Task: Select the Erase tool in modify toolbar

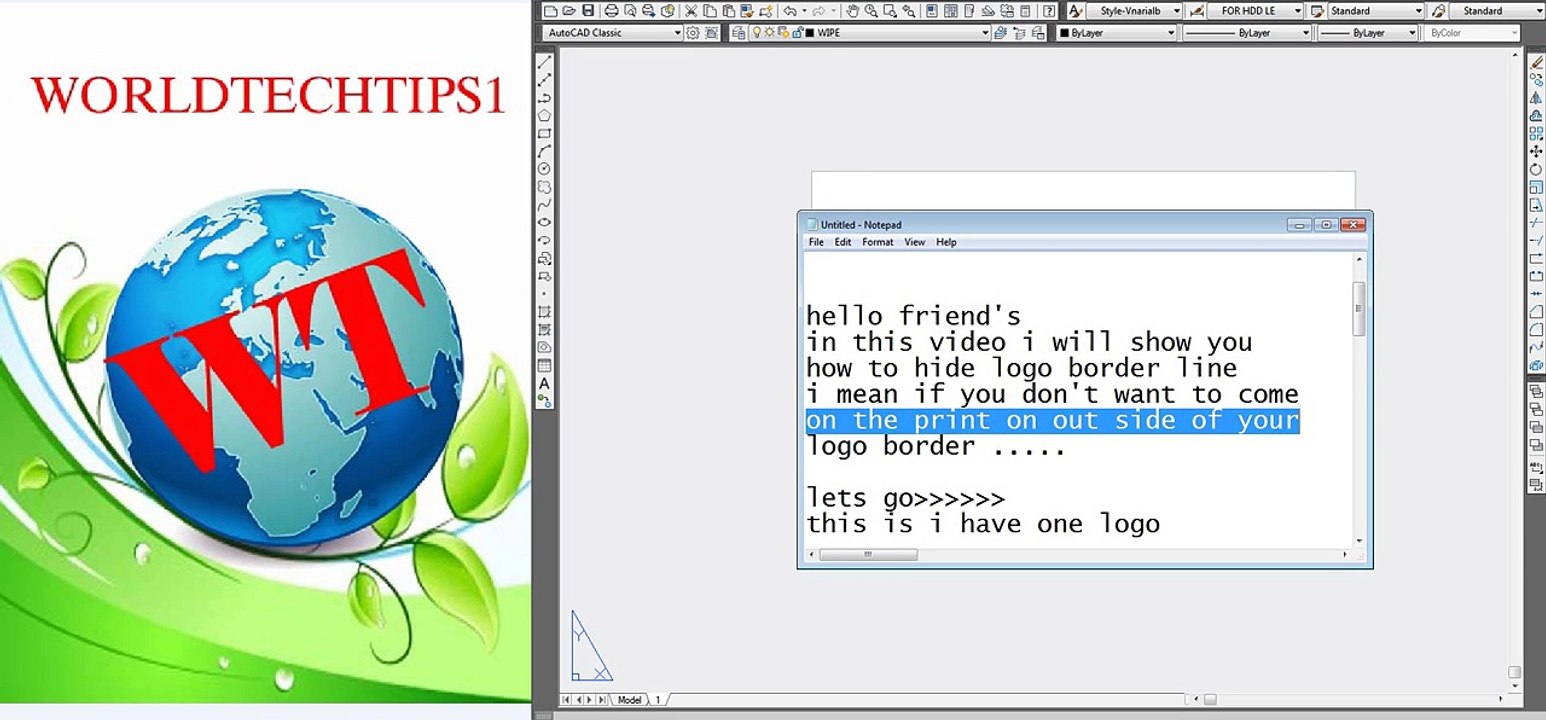Action: click(1537, 61)
